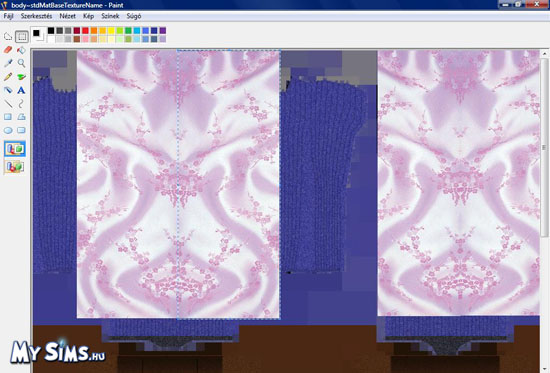
Task: Select the Magnifier zoom tool
Action: point(21,63)
